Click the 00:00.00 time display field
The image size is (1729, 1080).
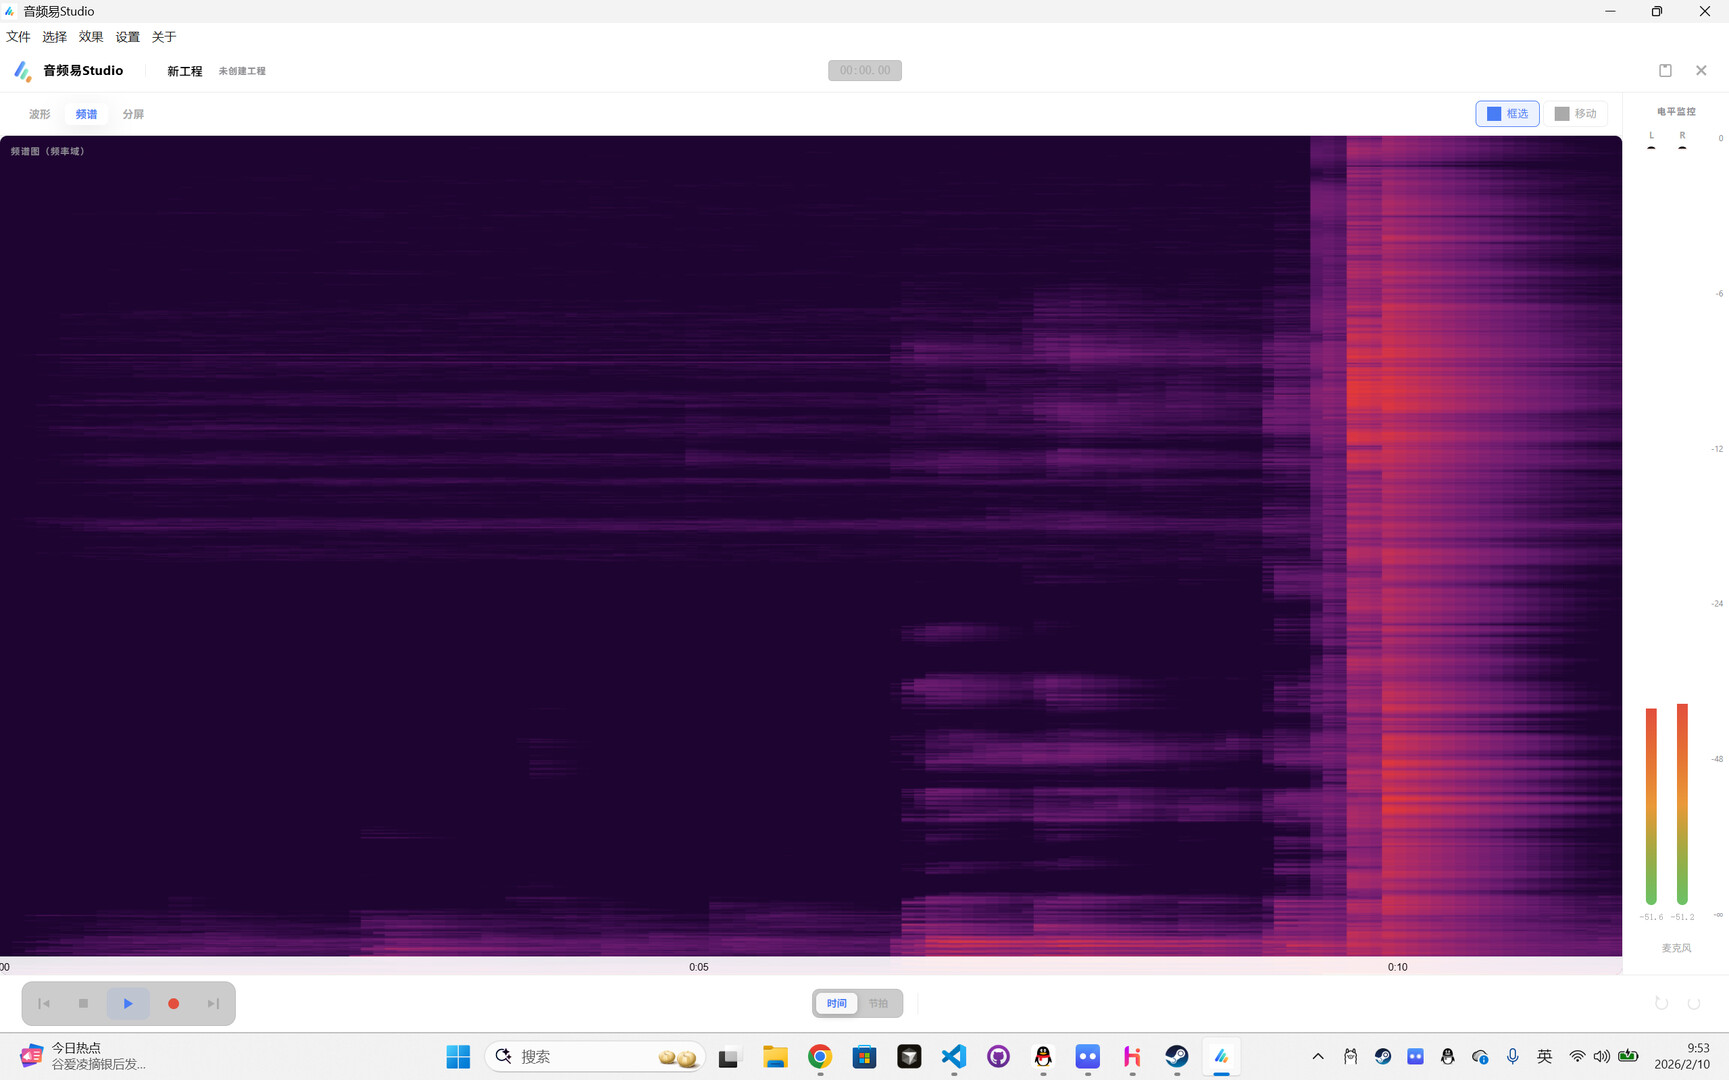pyautogui.click(x=864, y=70)
